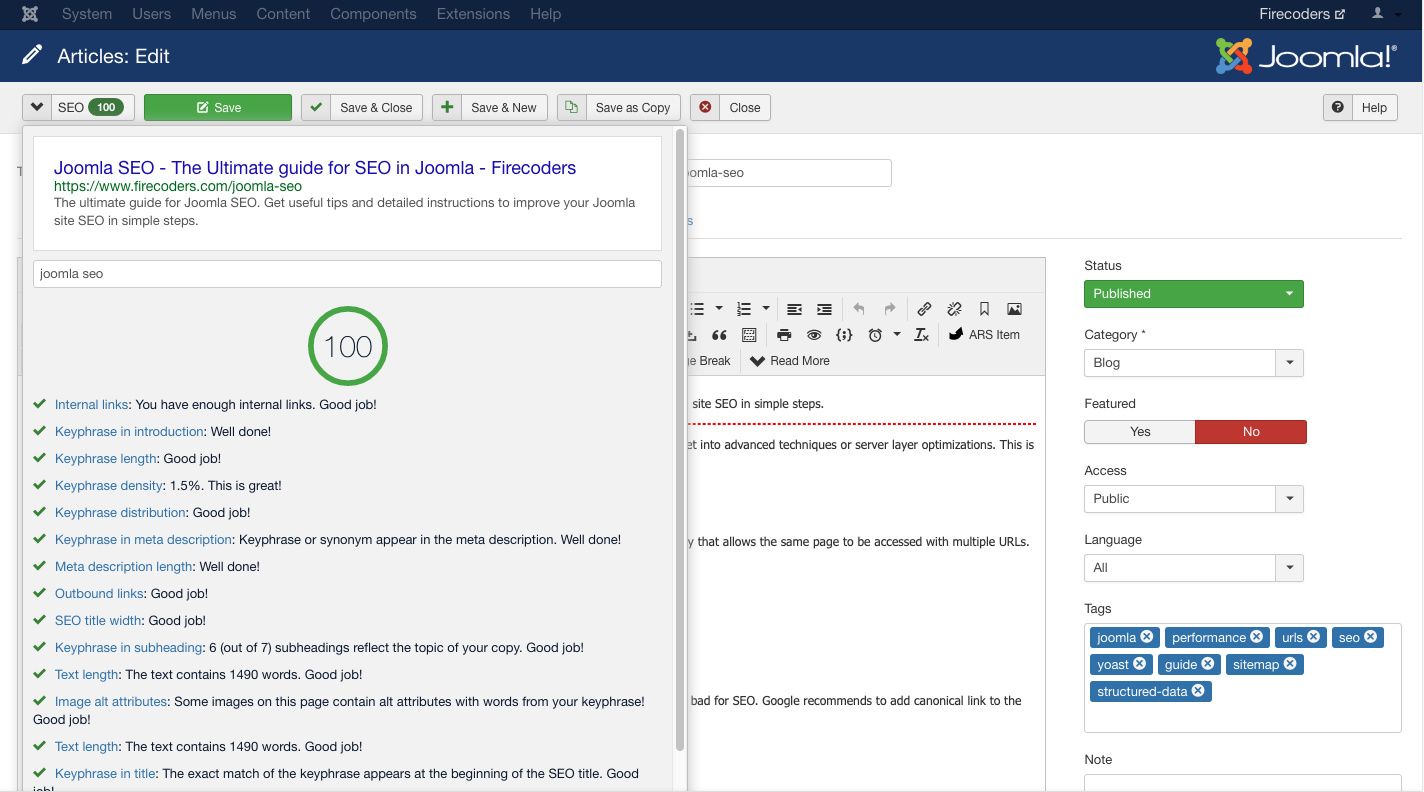The image size is (1424, 792).
Task: Open the System menu
Action: tap(87, 14)
